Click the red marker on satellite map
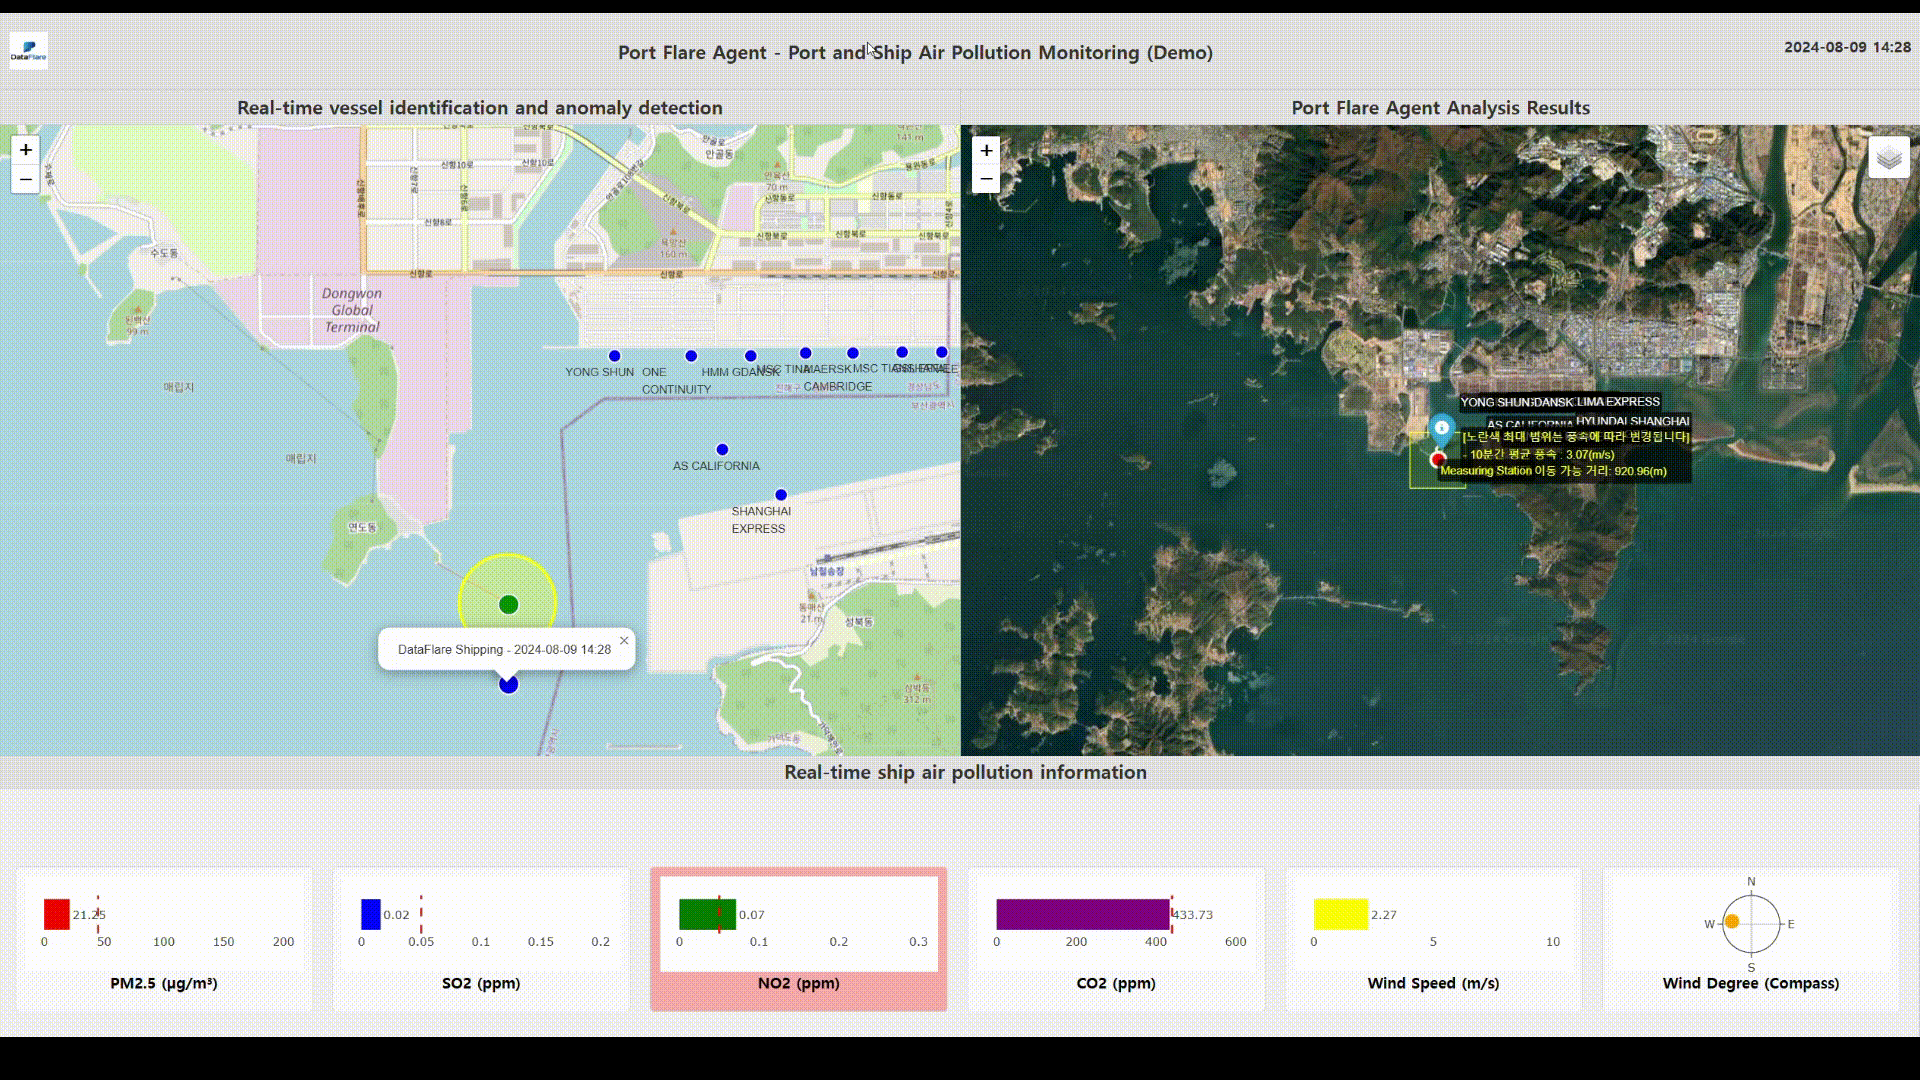 coord(1438,459)
